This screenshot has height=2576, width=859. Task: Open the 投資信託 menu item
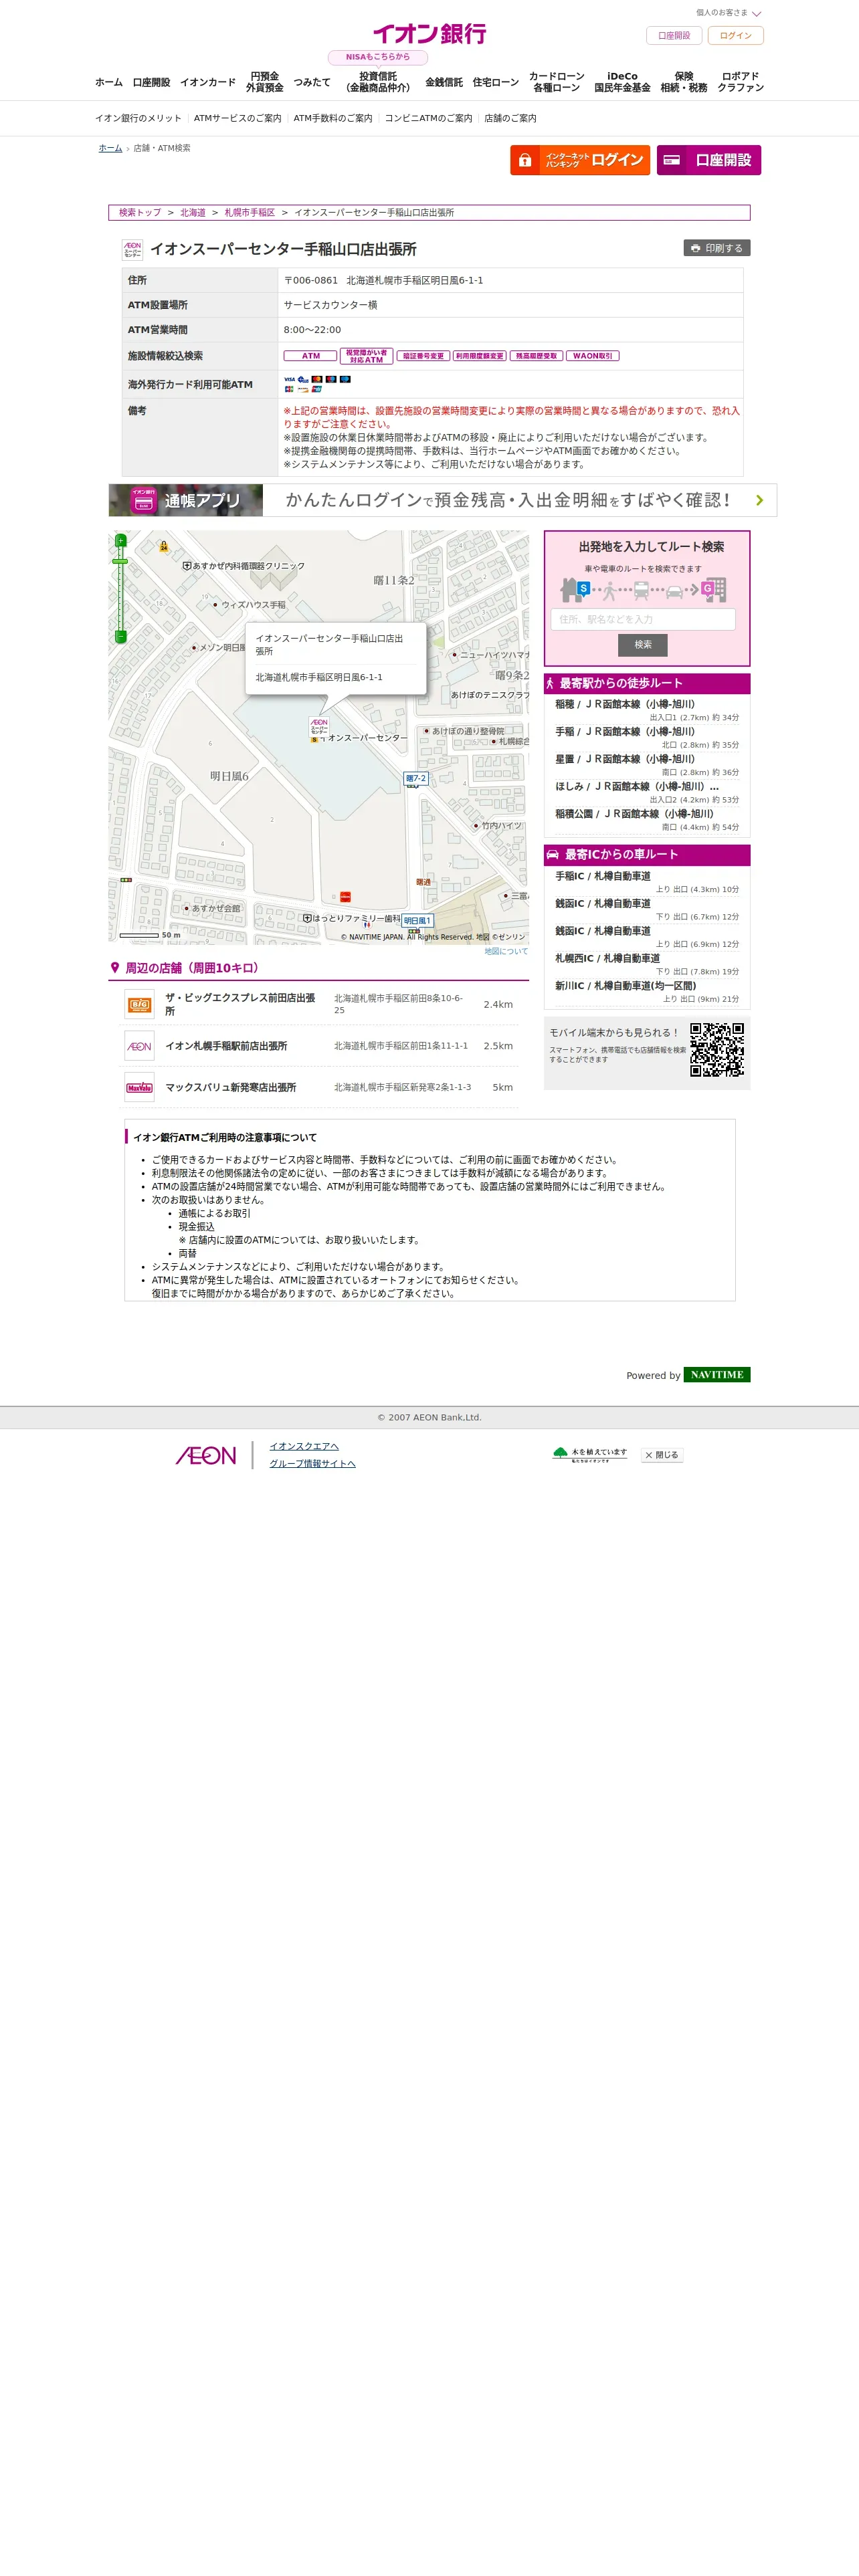click(x=378, y=82)
